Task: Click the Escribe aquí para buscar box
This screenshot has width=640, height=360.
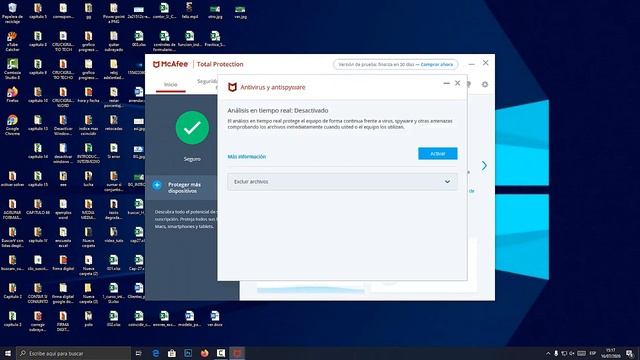Action: pos(73,353)
